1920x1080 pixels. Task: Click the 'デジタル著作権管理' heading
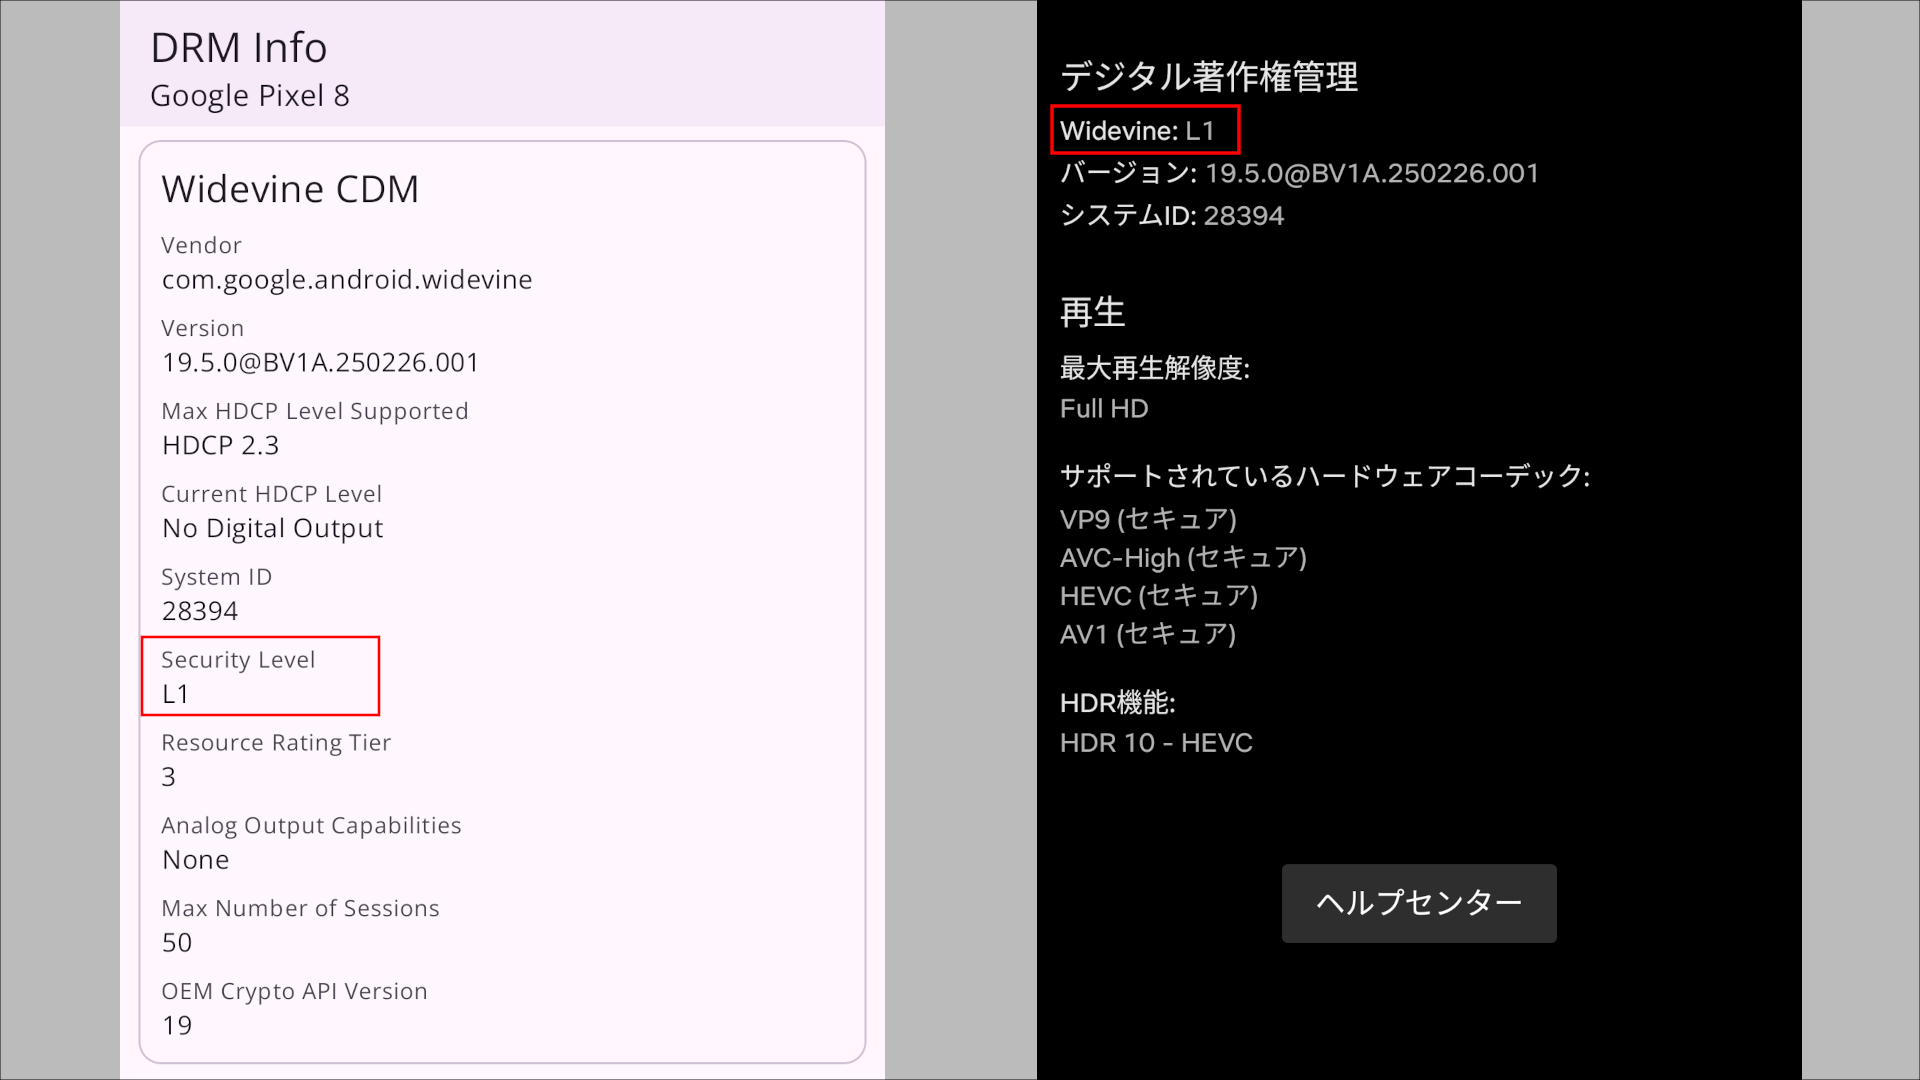(x=1209, y=77)
